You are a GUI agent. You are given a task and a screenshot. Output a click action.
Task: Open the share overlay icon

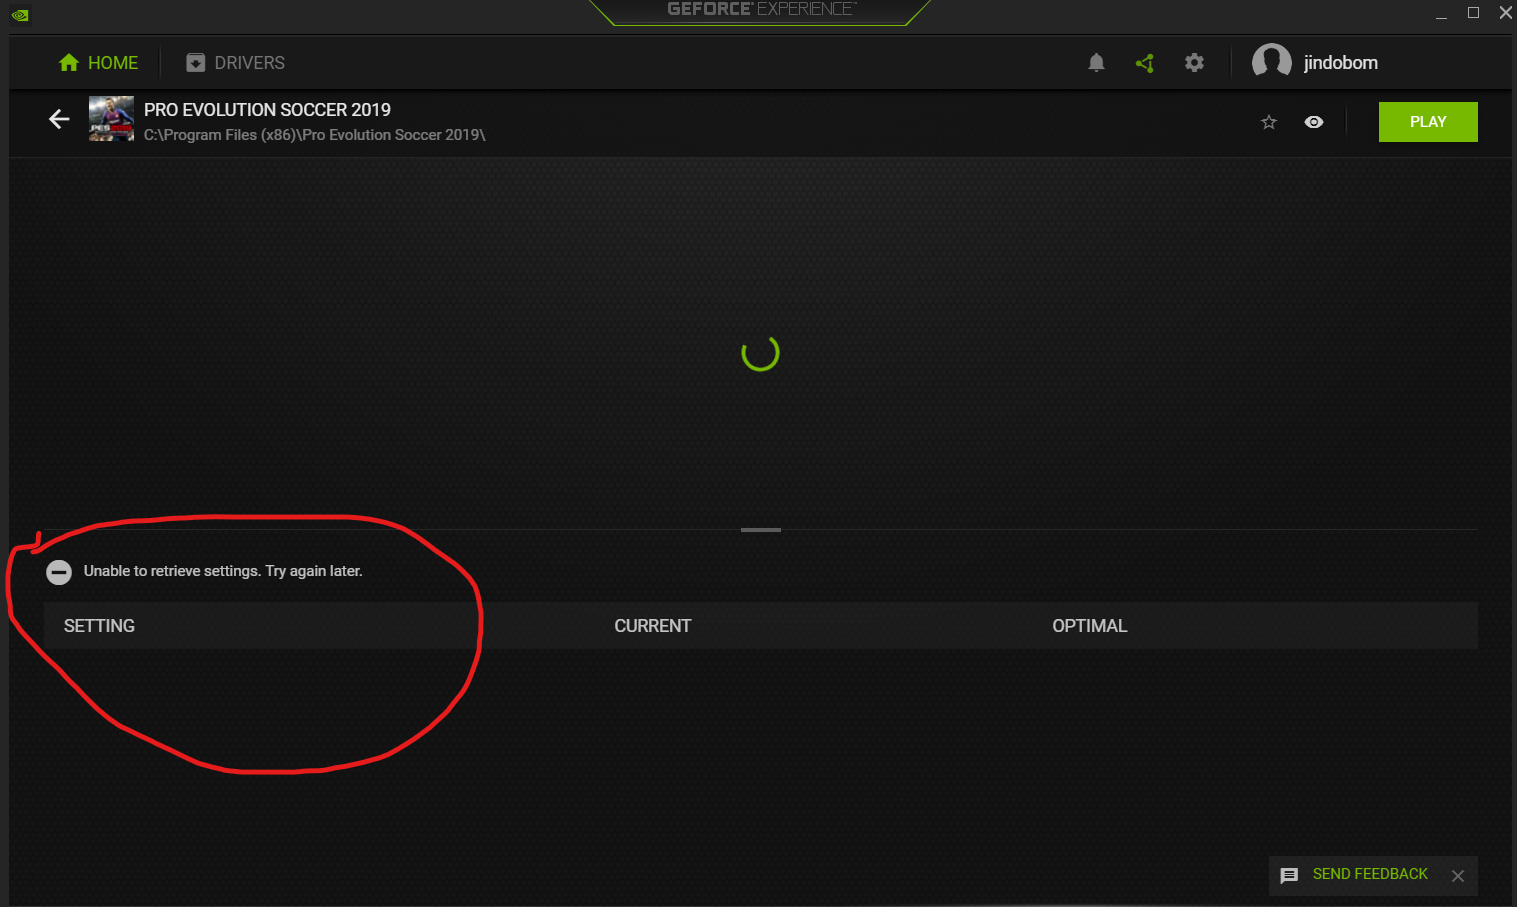point(1145,63)
